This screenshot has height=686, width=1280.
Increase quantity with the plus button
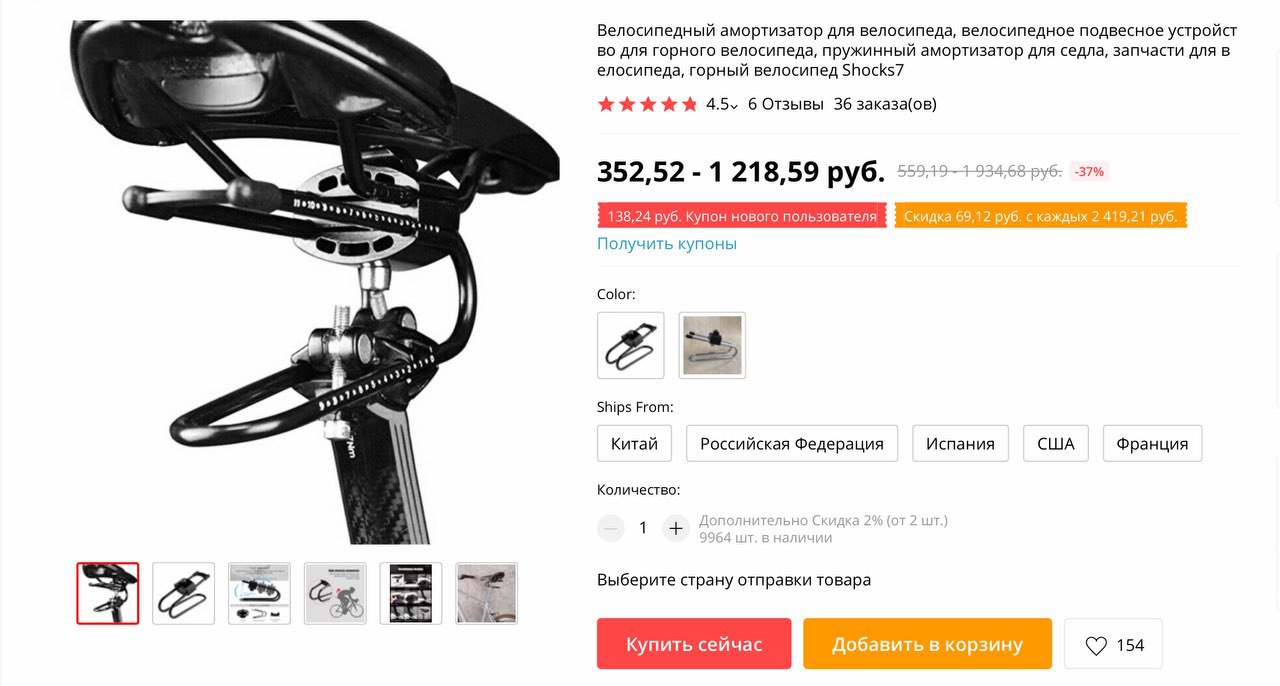click(676, 528)
